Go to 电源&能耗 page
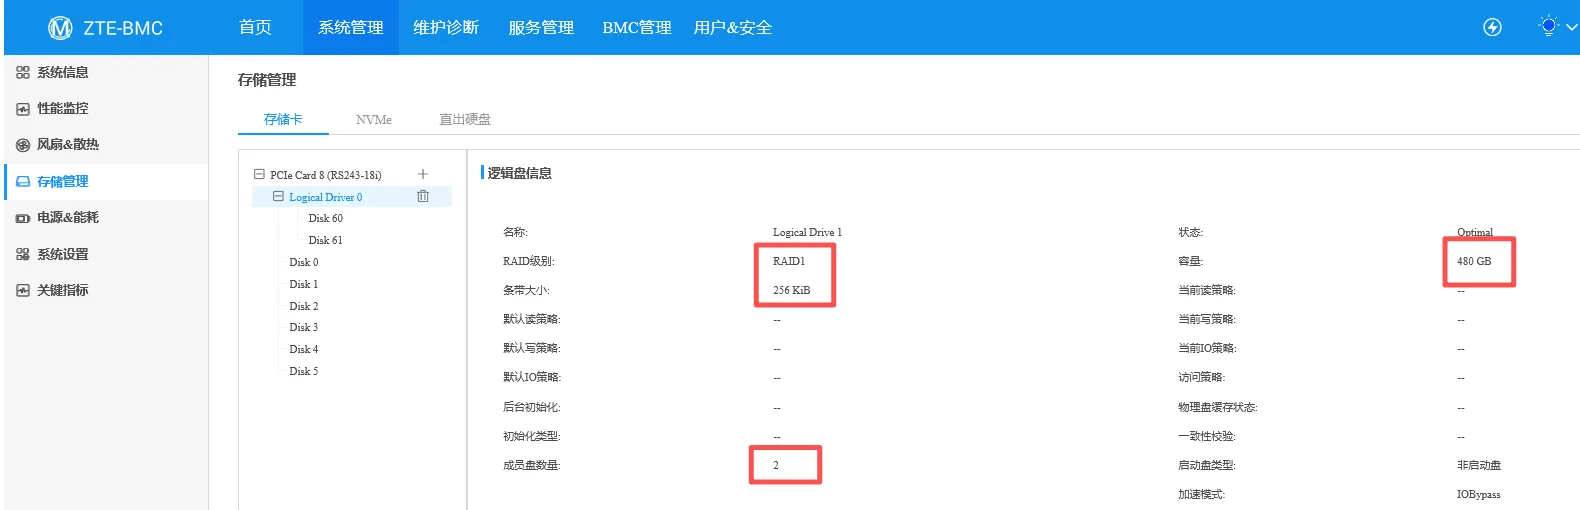The height and width of the screenshot is (510, 1580). point(68,217)
